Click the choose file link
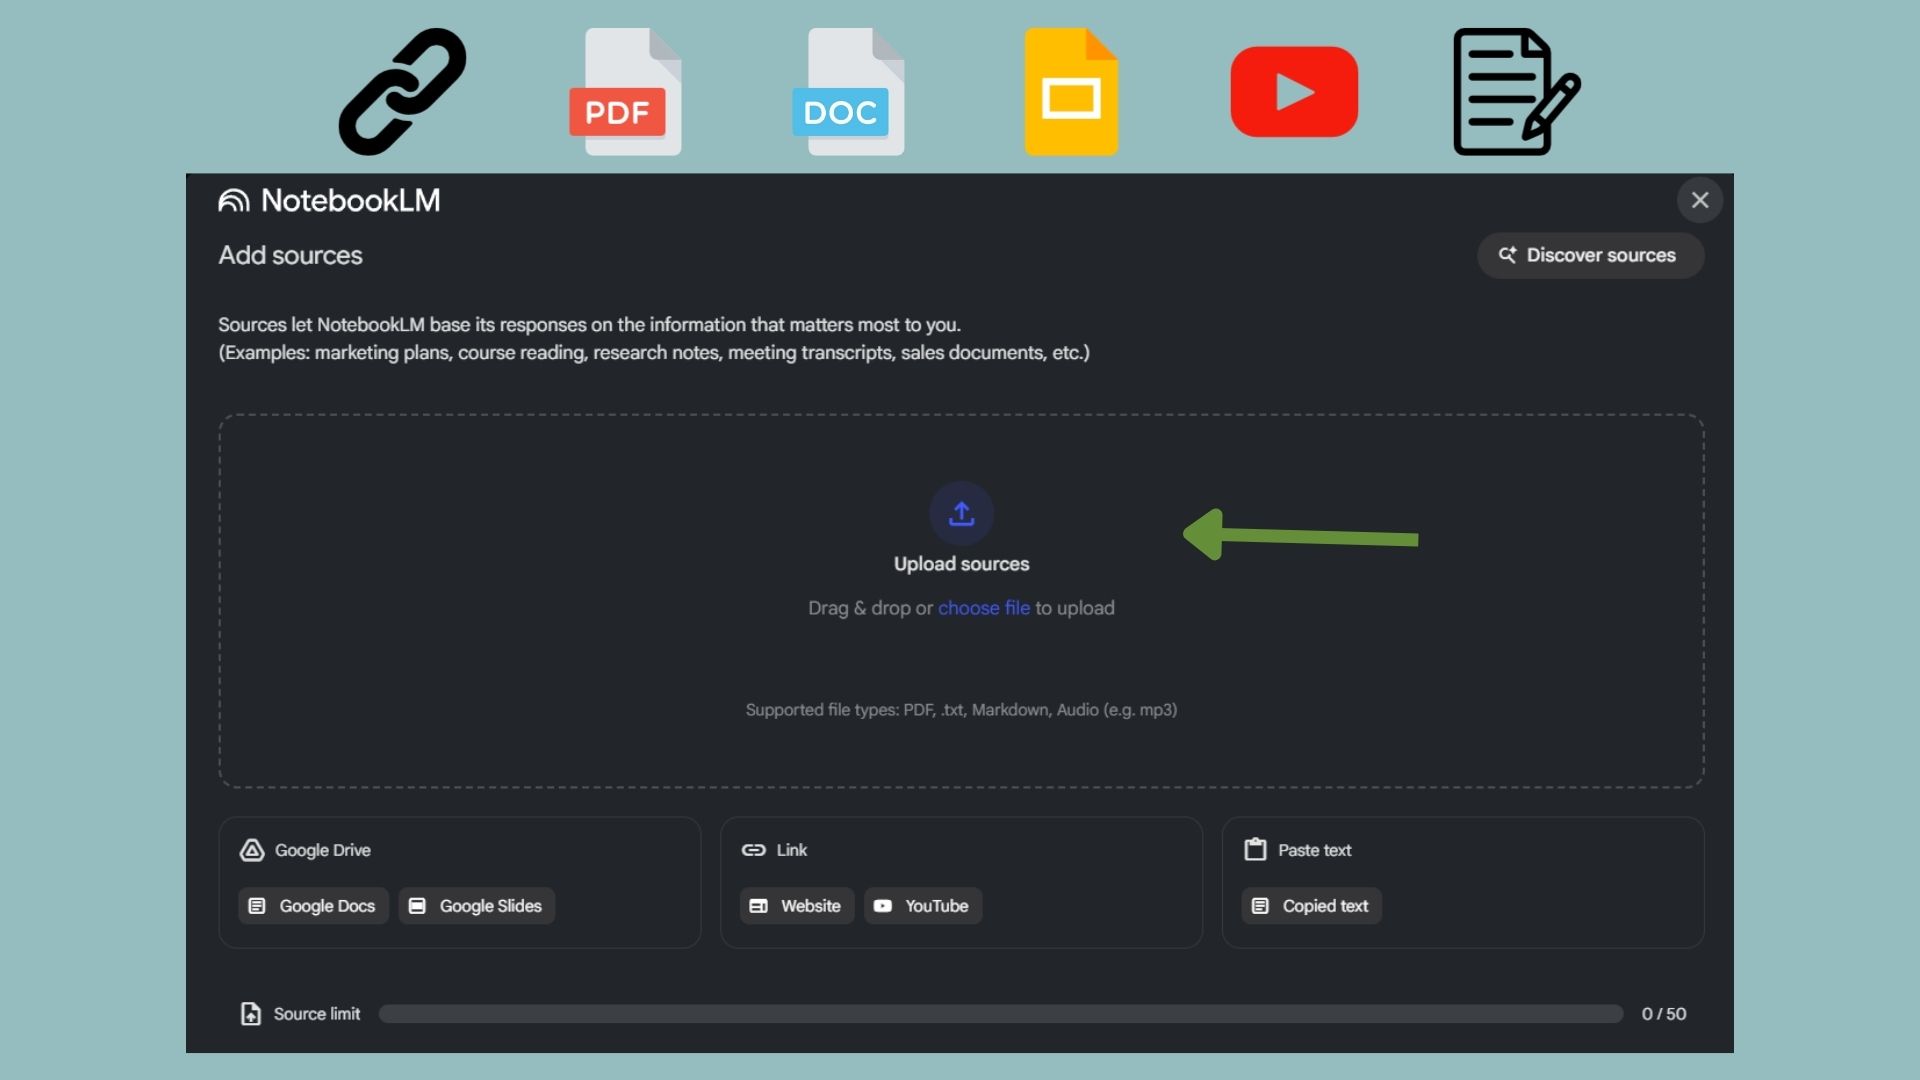 [983, 608]
